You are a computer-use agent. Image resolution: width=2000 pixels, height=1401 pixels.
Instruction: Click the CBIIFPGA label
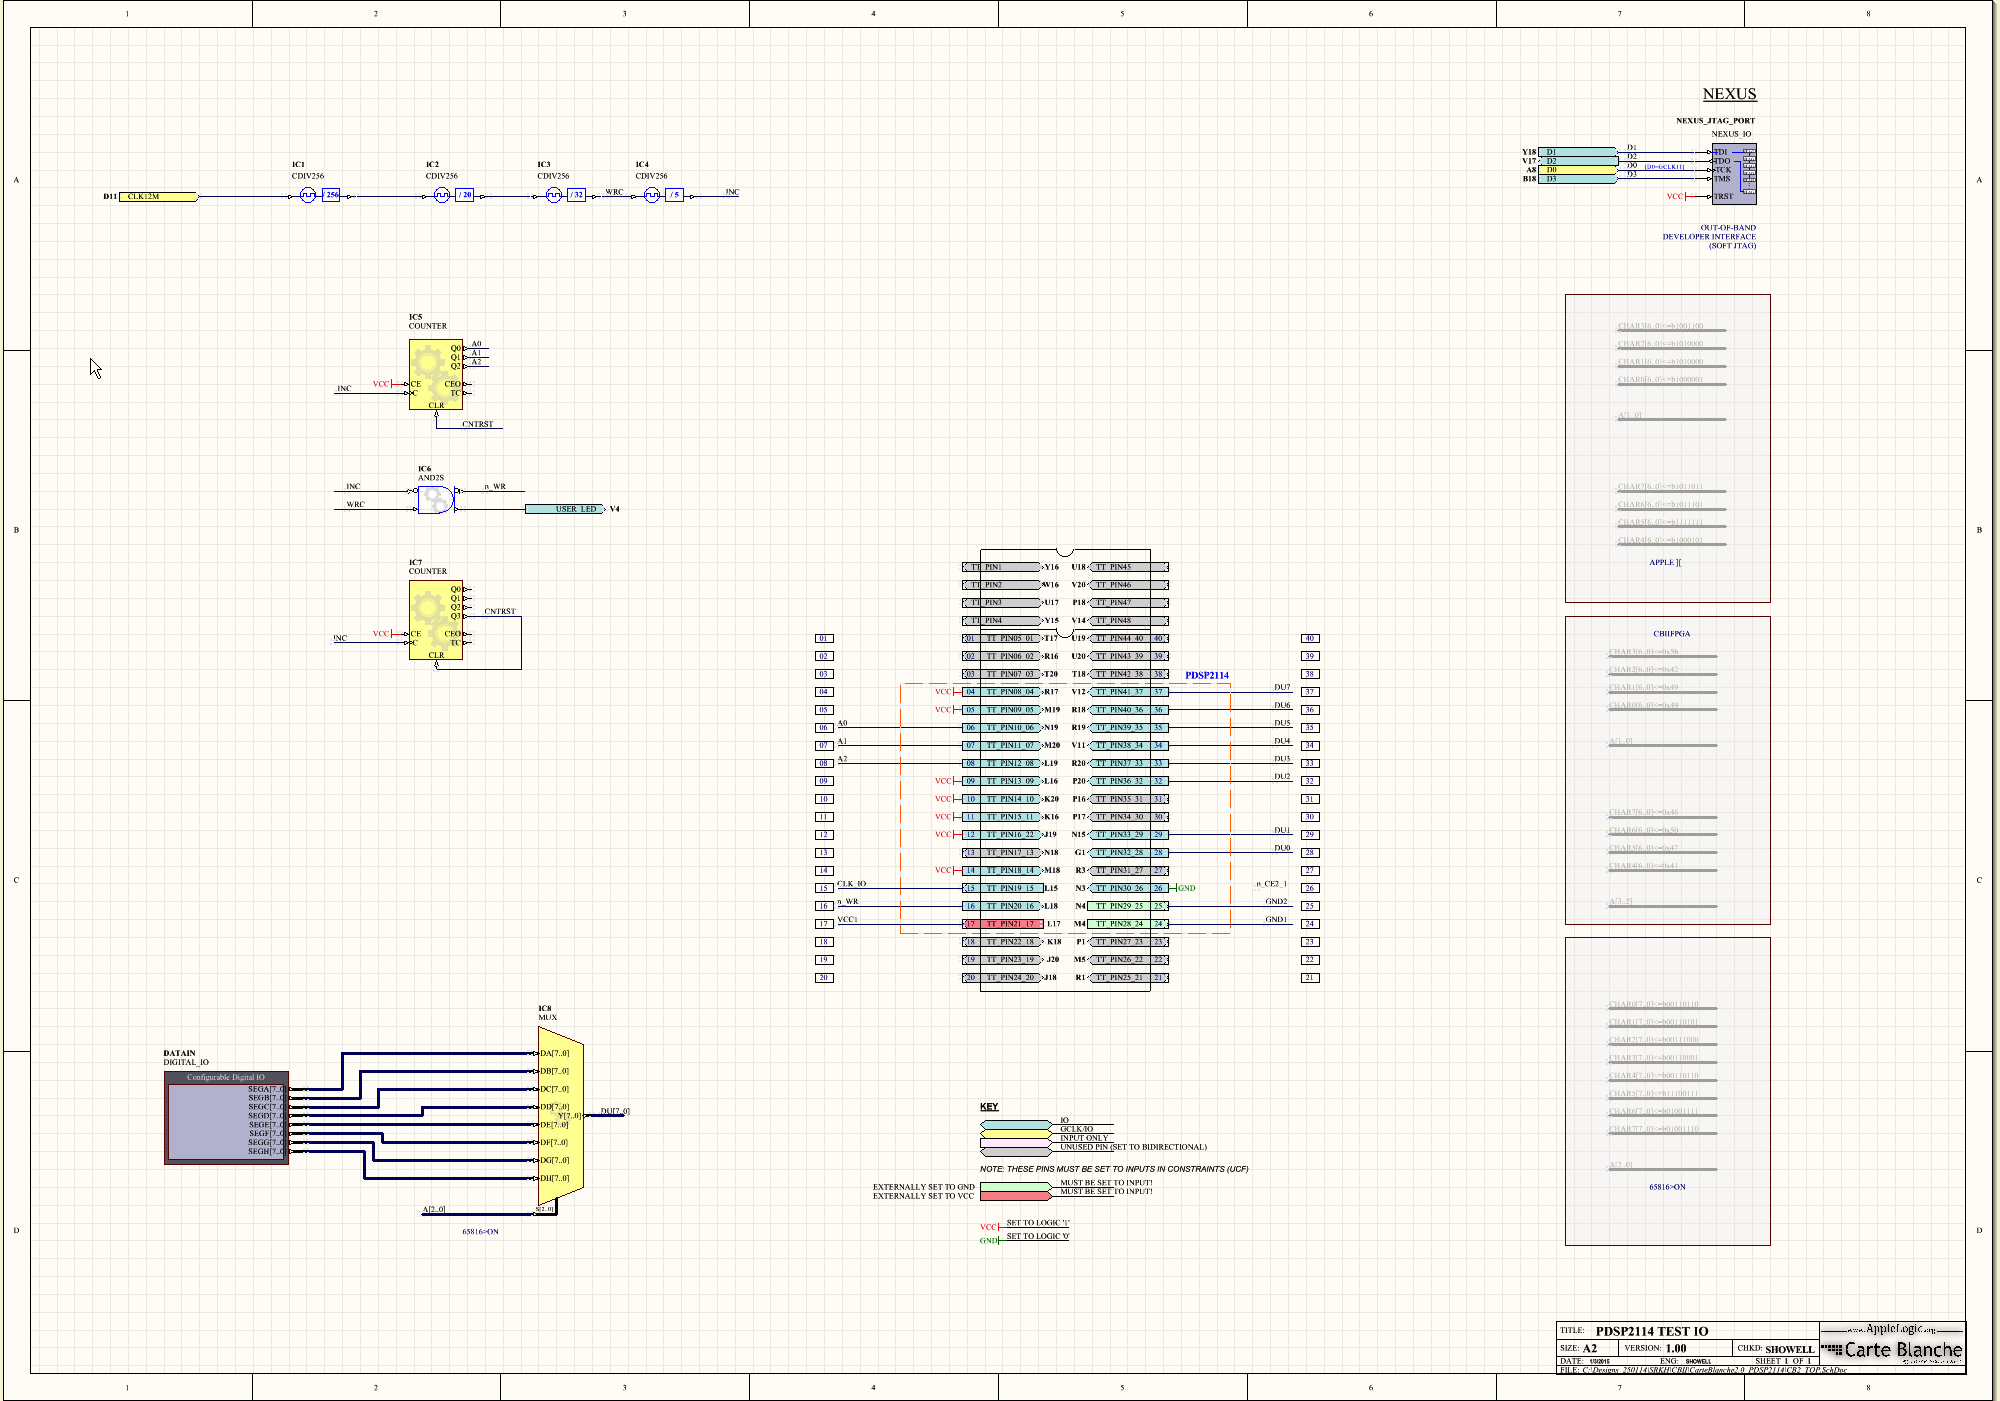coord(1671,634)
